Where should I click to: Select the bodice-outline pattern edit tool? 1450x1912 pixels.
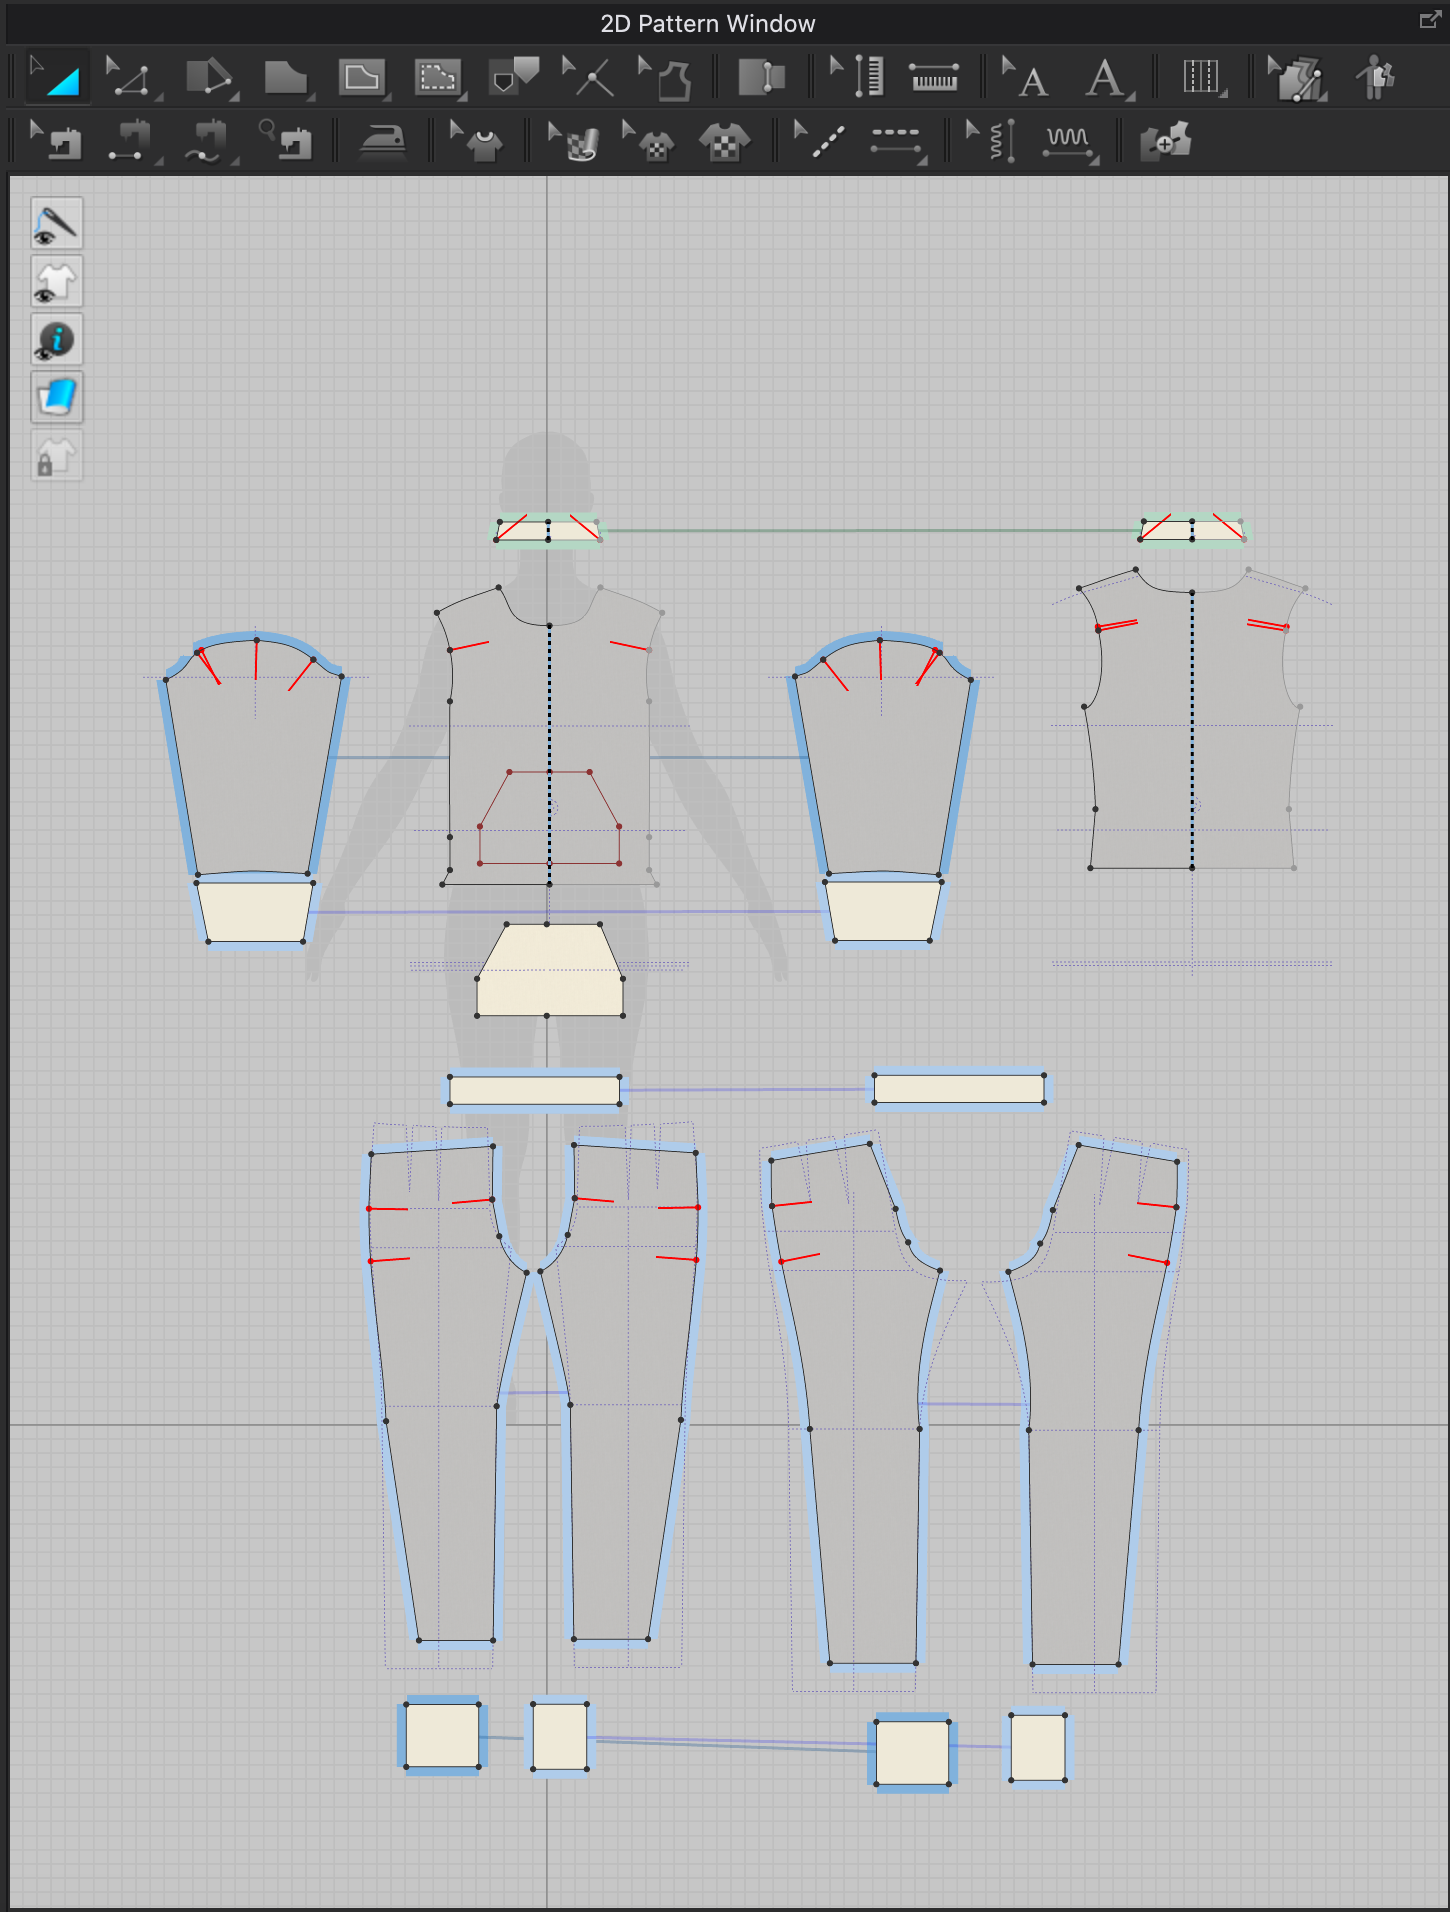pyautogui.click(x=665, y=77)
